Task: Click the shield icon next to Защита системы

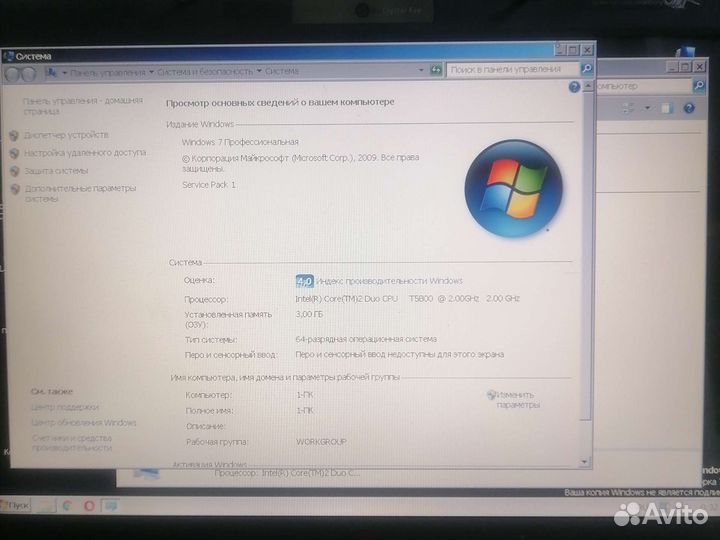Action: [15, 171]
